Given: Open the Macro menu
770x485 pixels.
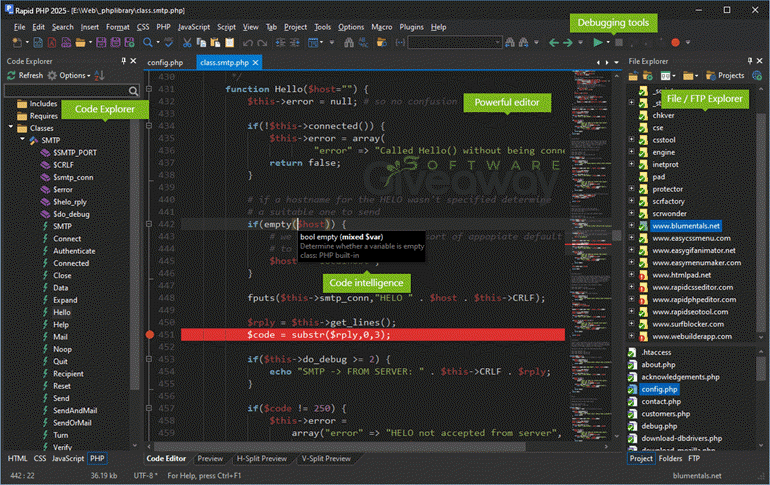Looking at the screenshot, I should click(x=382, y=27).
